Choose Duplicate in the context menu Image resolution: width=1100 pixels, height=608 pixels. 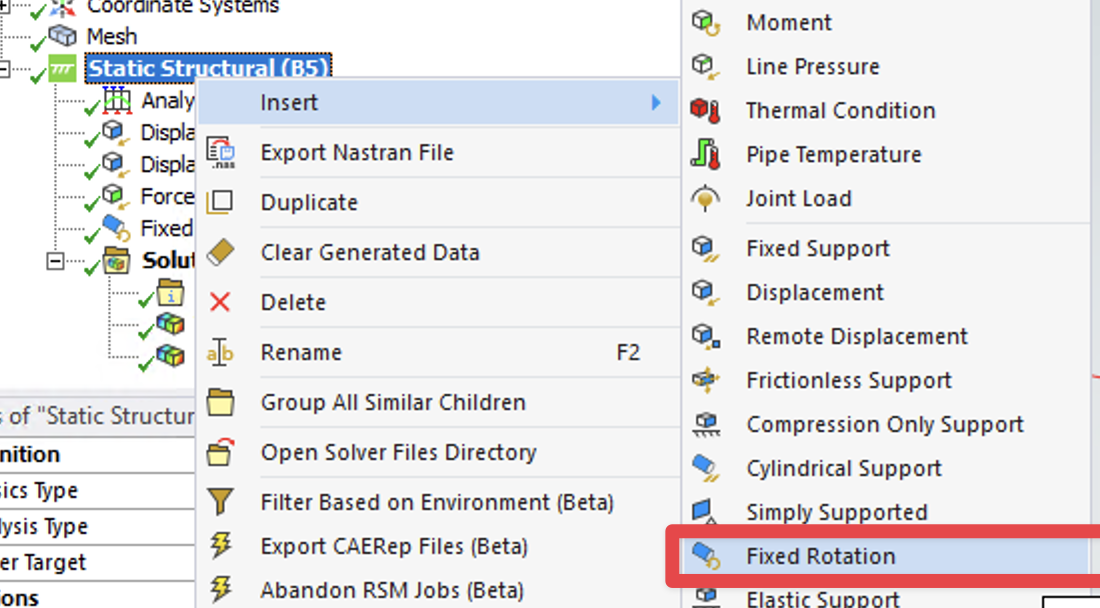309,202
